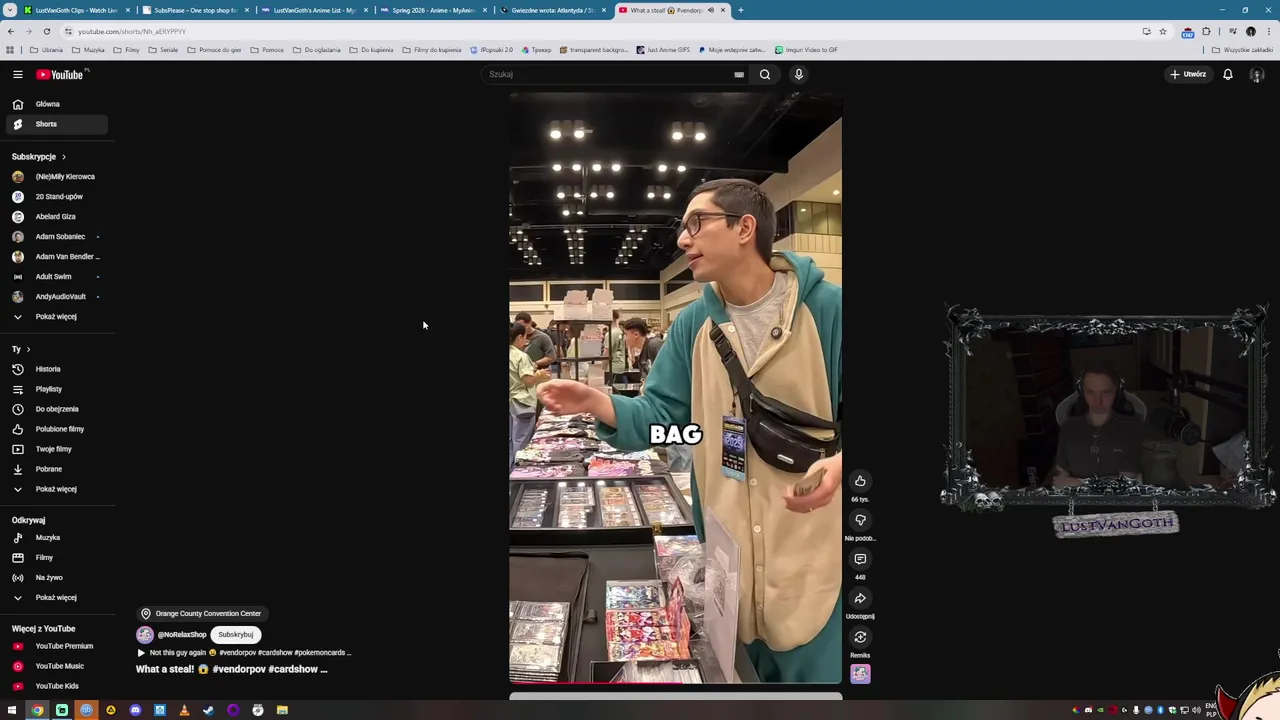Start voice search with the microphone
1280x720 pixels.
[x=798, y=74]
